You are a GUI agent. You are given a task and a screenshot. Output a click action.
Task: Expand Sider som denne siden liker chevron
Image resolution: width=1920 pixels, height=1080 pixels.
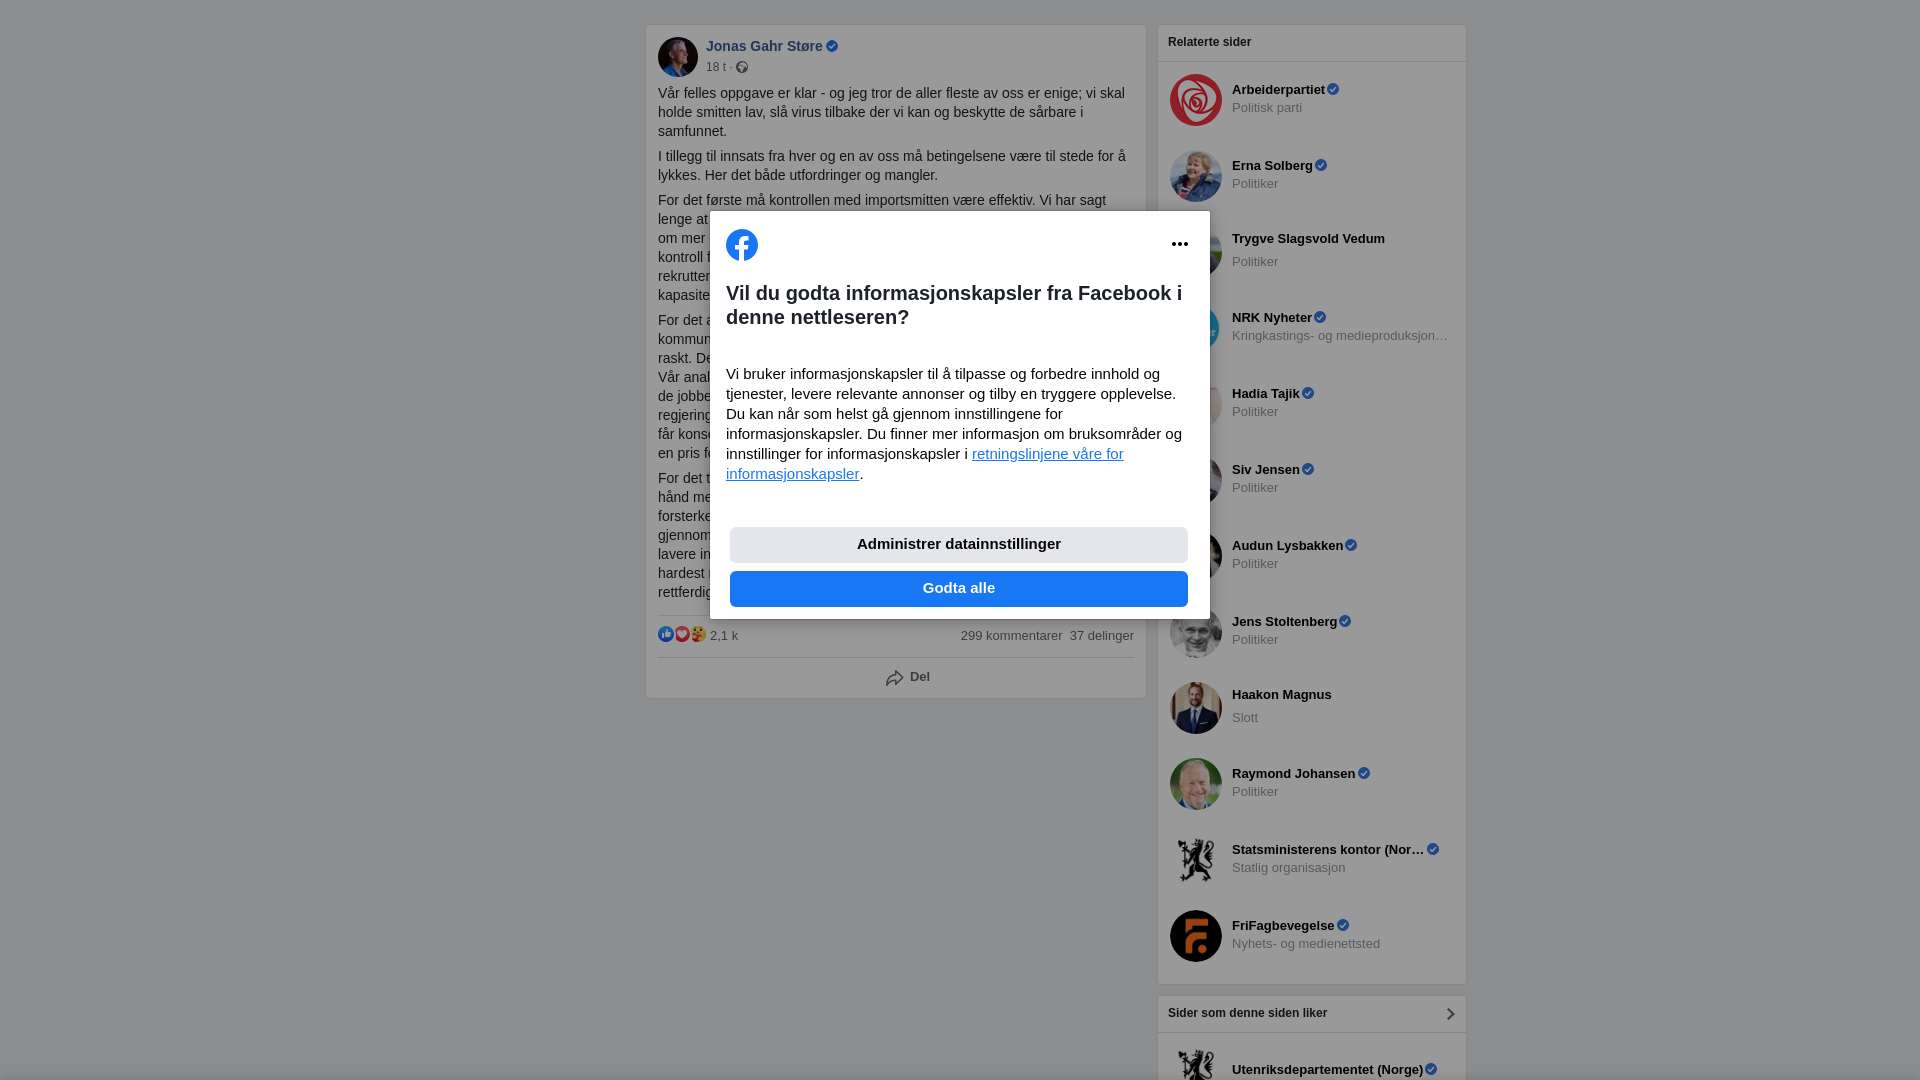1450,1014
